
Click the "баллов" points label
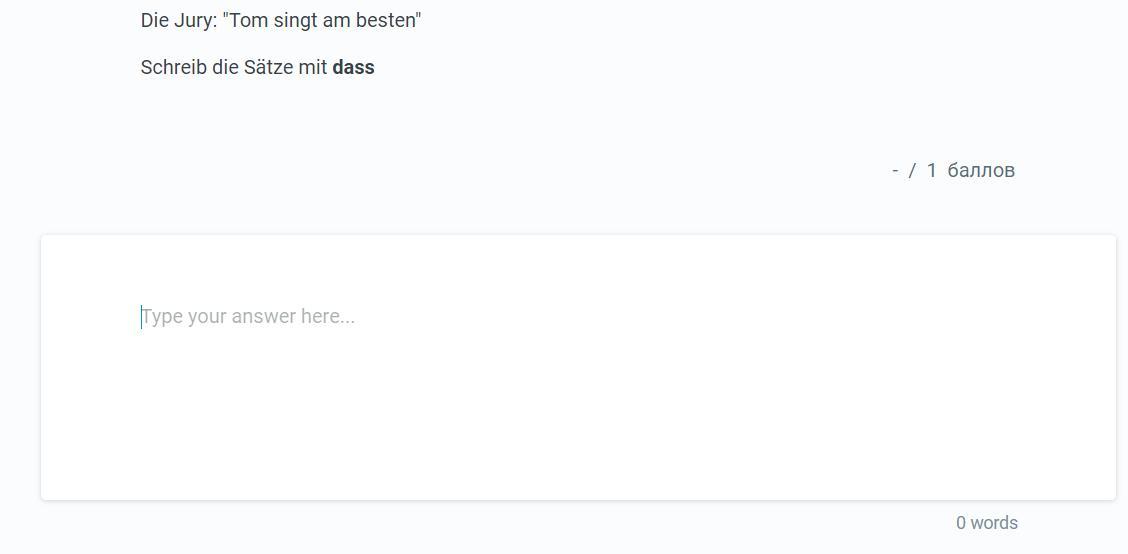click(x=981, y=170)
